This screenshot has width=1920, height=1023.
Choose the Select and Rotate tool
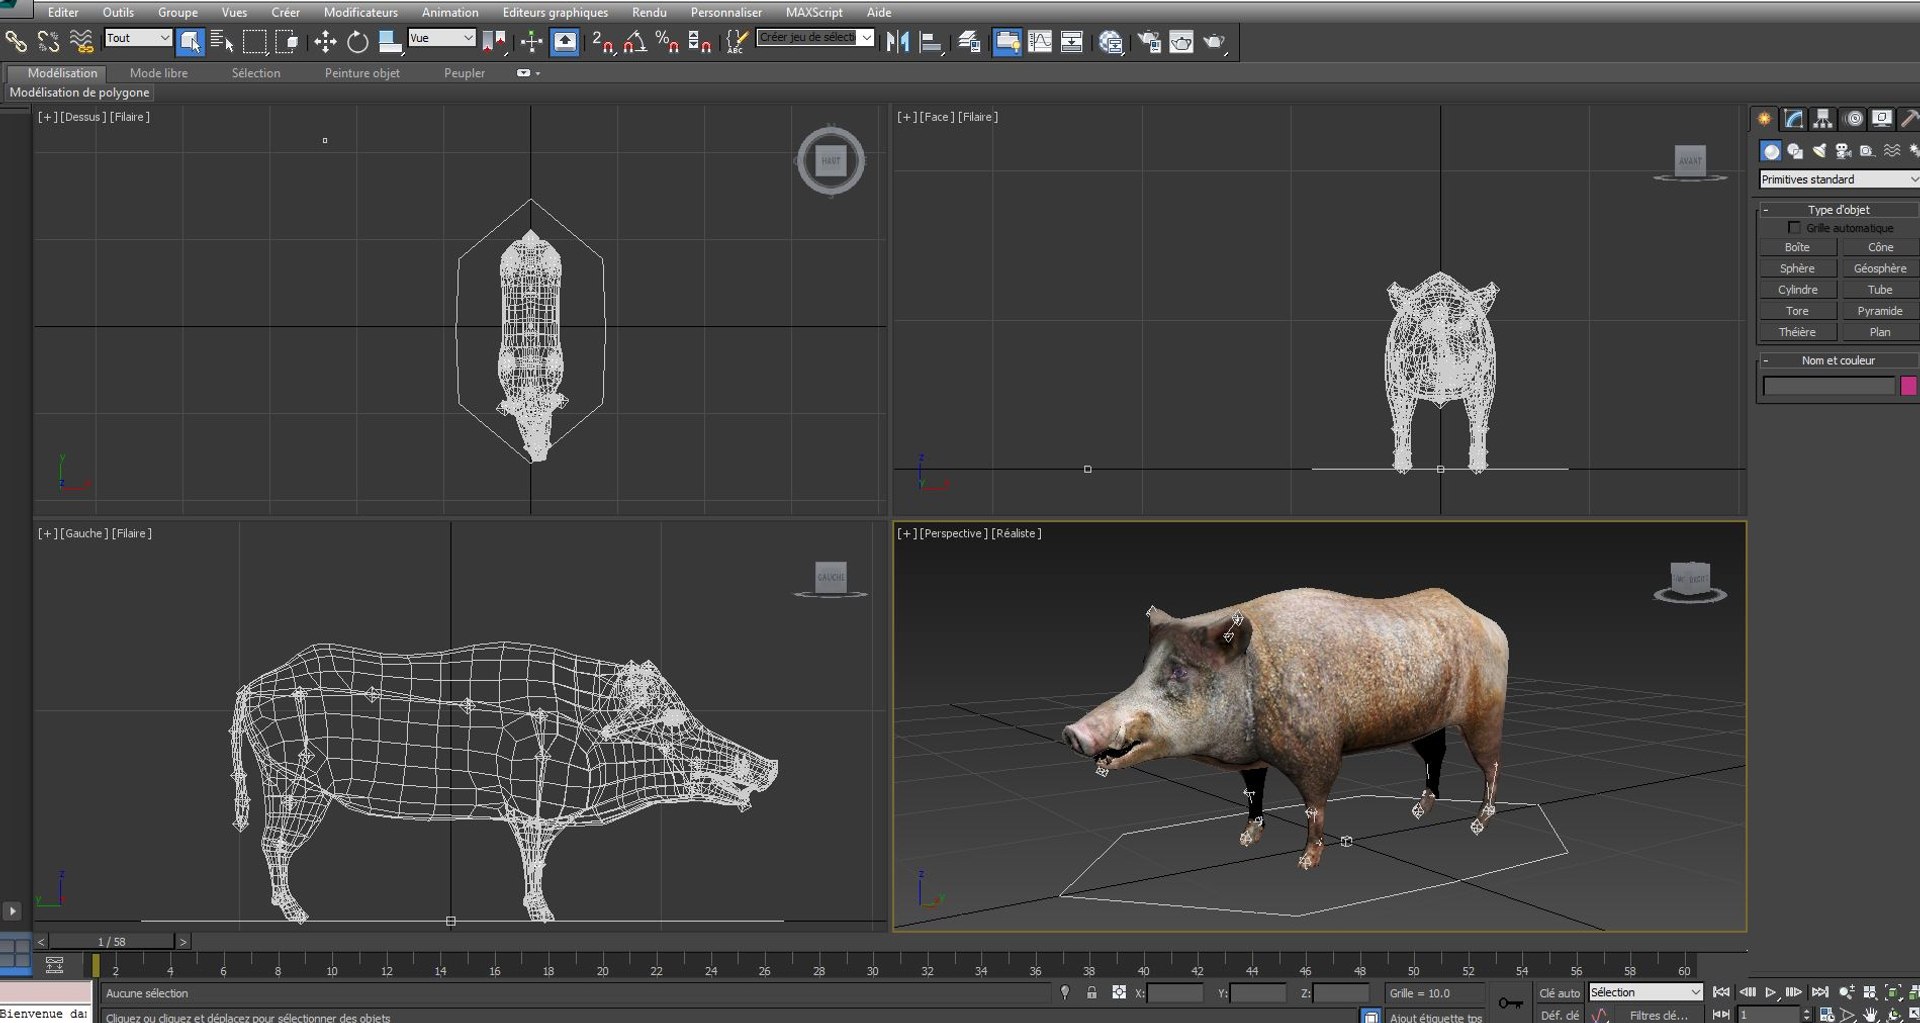(357, 41)
